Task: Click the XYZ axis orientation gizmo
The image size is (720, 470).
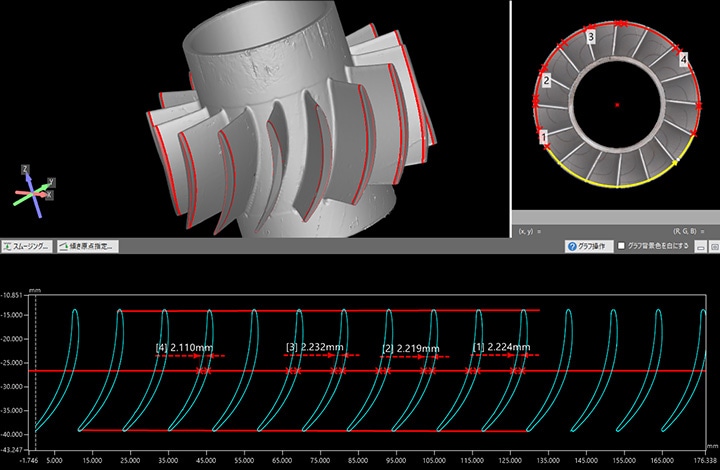Action: coord(36,188)
